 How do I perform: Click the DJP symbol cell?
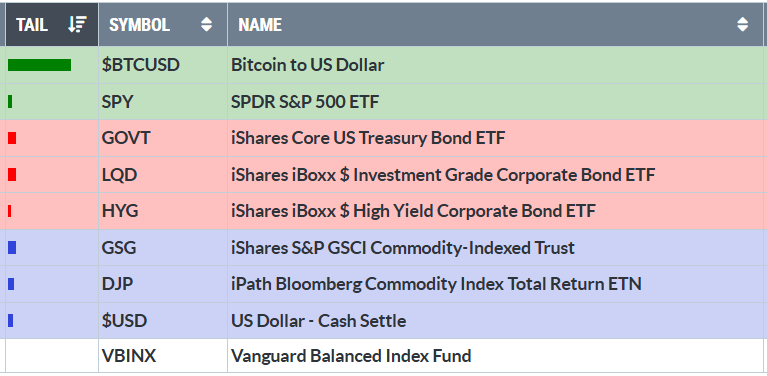point(163,284)
